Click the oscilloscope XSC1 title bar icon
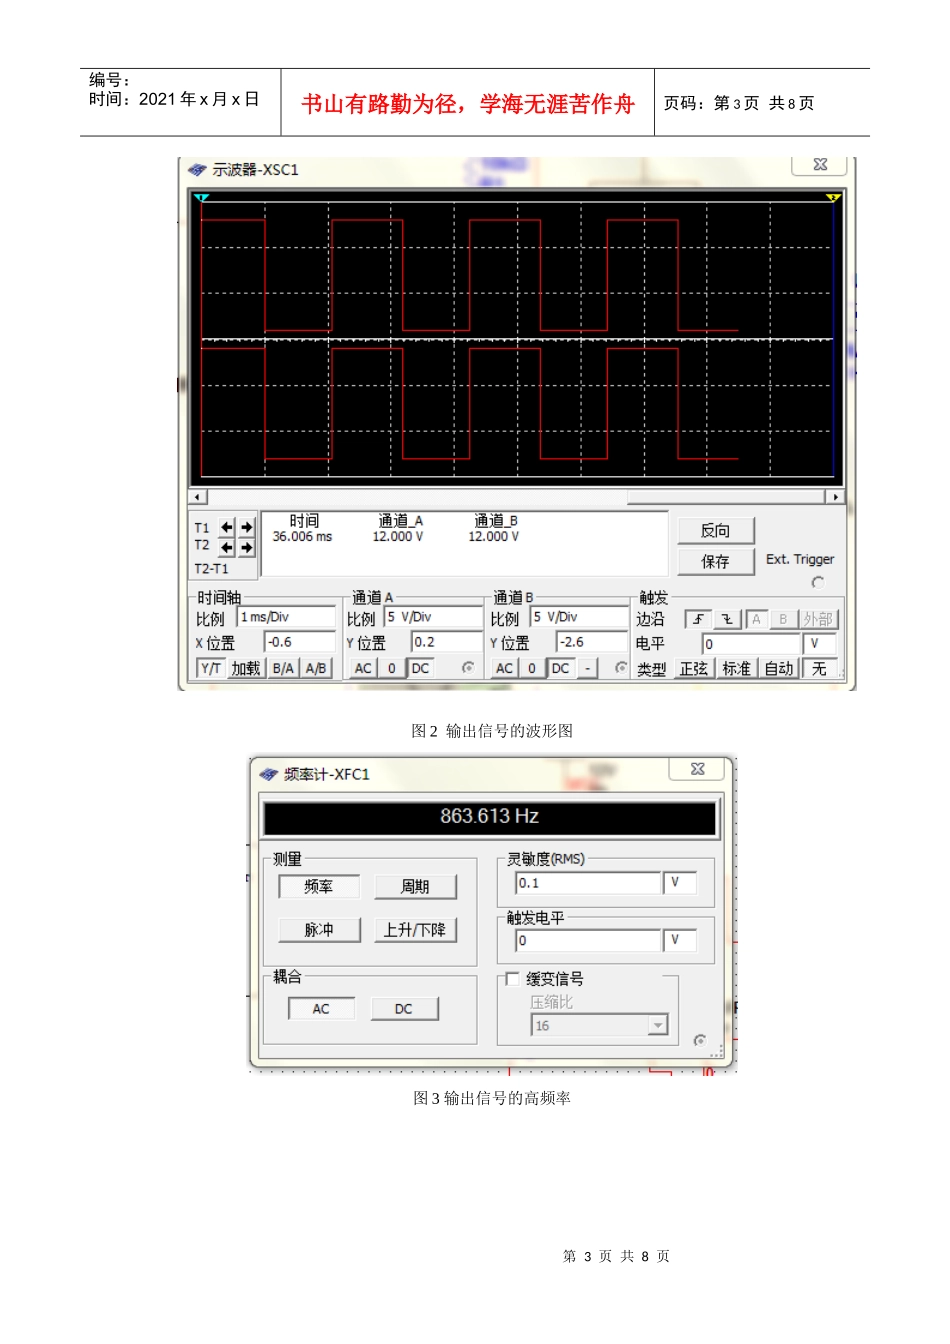The image size is (950, 1344). point(197,170)
